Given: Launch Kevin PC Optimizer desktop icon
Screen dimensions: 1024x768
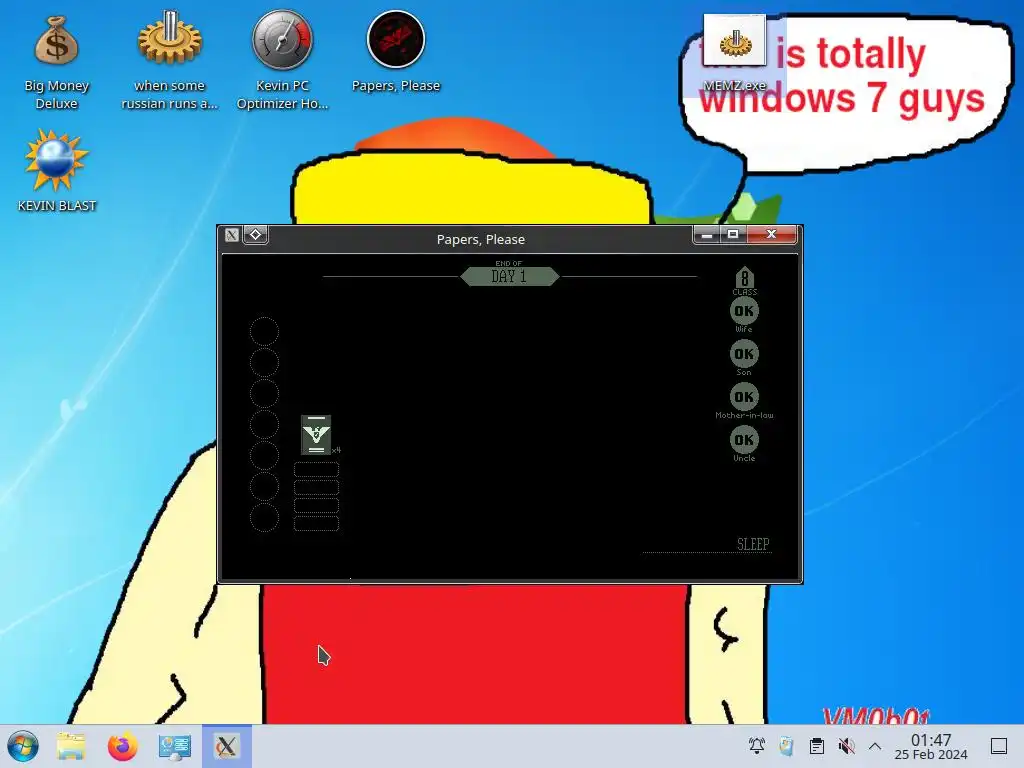Looking at the screenshot, I should coord(283,60).
